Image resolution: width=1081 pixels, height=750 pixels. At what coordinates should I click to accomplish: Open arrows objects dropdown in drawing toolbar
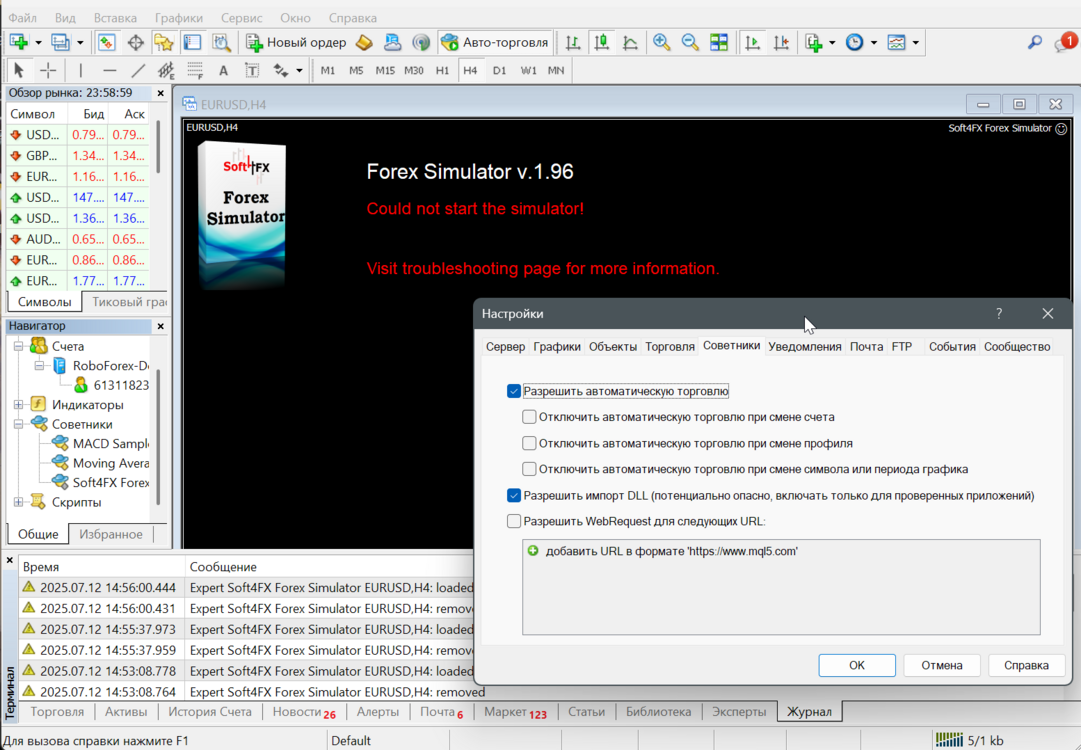click(x=299, y=70)
